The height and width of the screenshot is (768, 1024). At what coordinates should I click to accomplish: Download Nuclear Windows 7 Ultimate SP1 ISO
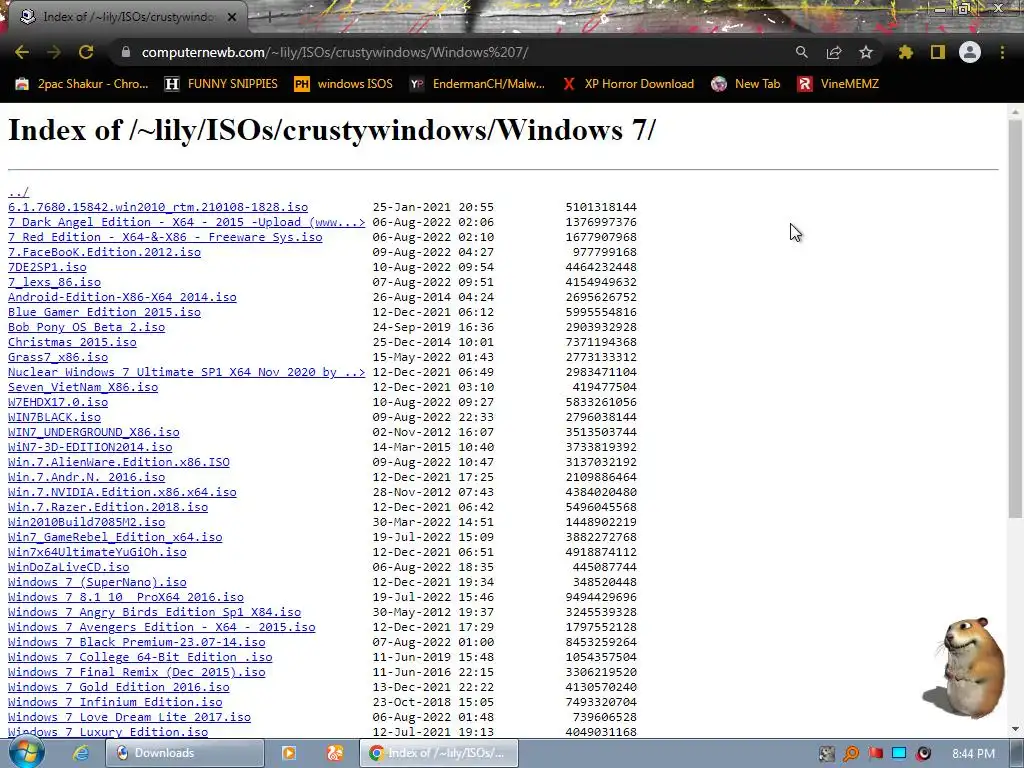pos(187,372)
